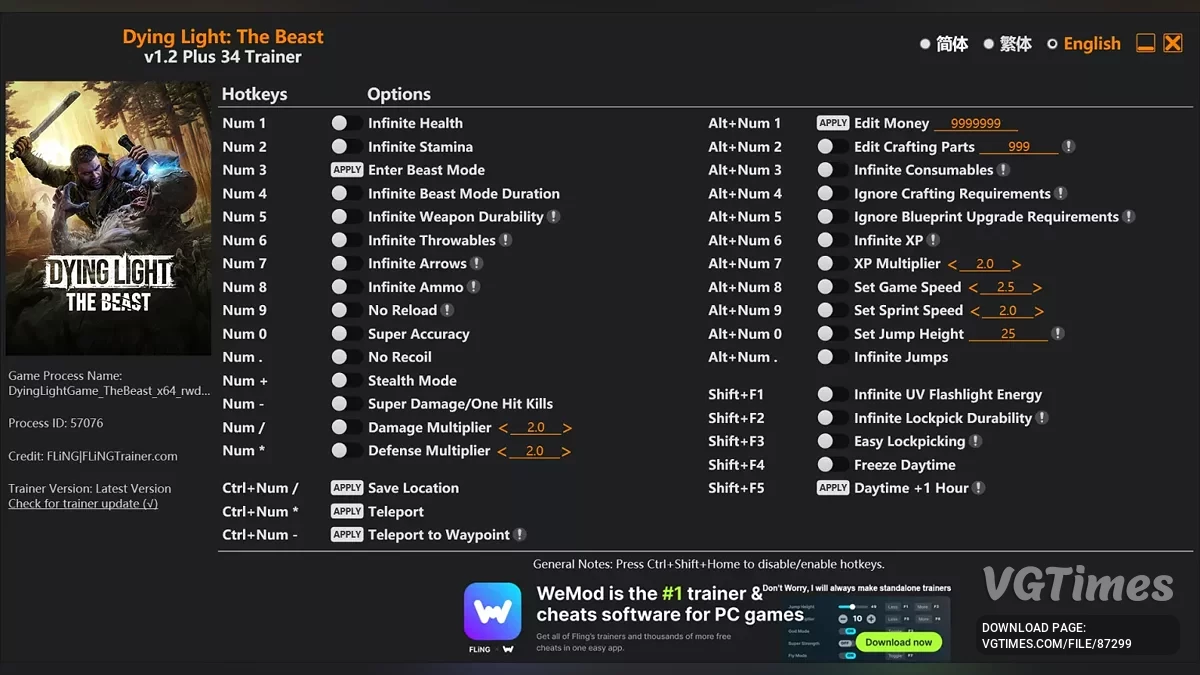Click the Edit Money value field
1200x675 pixels.
tap(975, 124)
